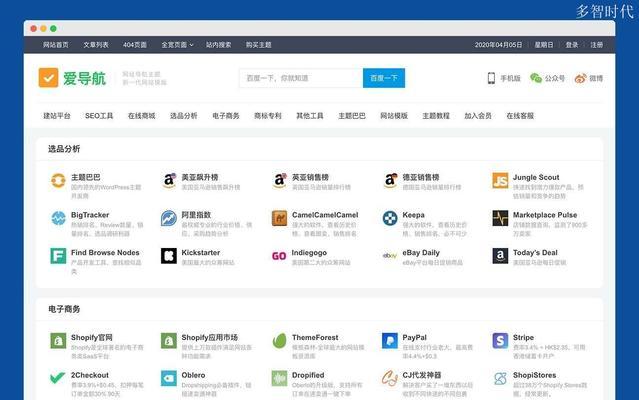
Task: Open the ThemeForest leaf icon
Action: pyautogui.click(x=279, y=341)
